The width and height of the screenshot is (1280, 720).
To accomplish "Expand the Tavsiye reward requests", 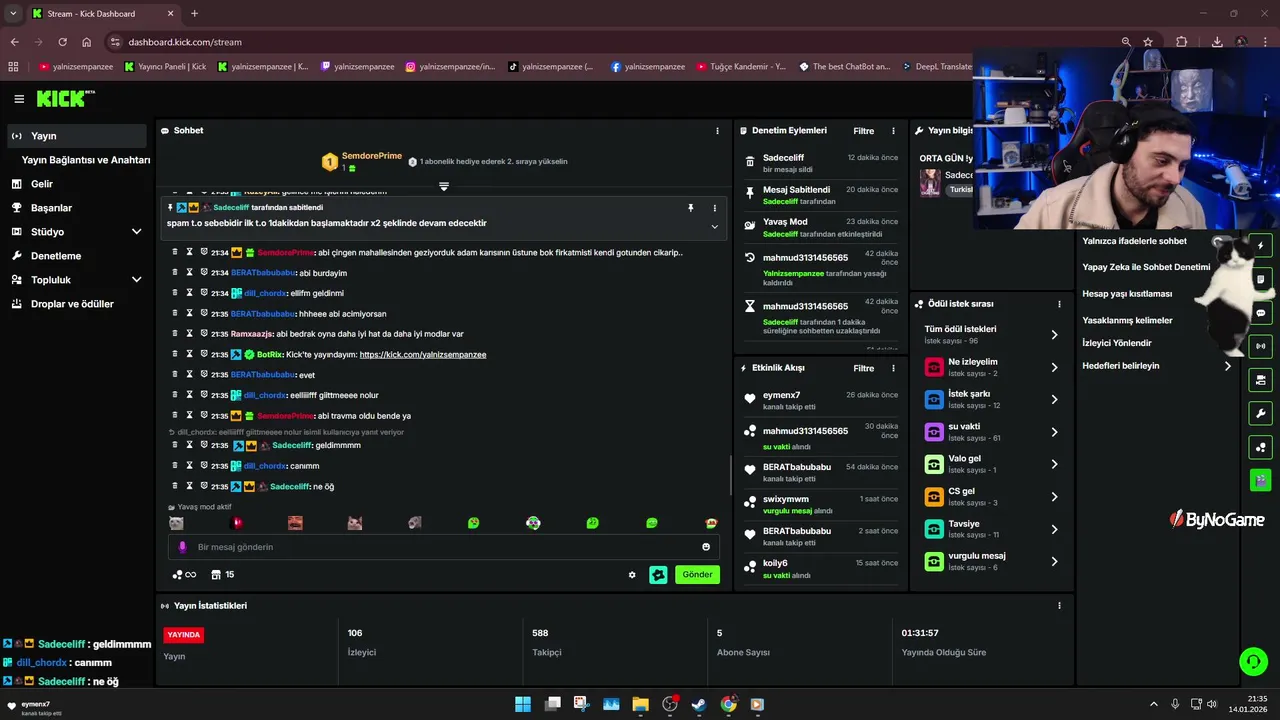I will coord(1054,529).
